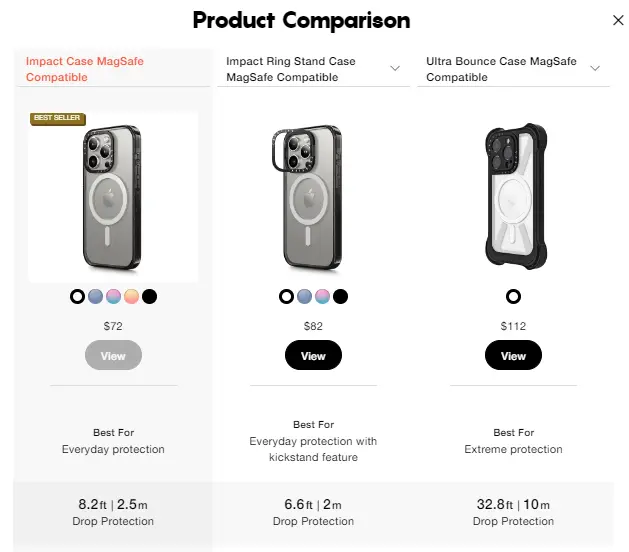Screen dimensions: 629x552
Task: Select peach swatch for Impact Case
Action: (x=131, y=296)
